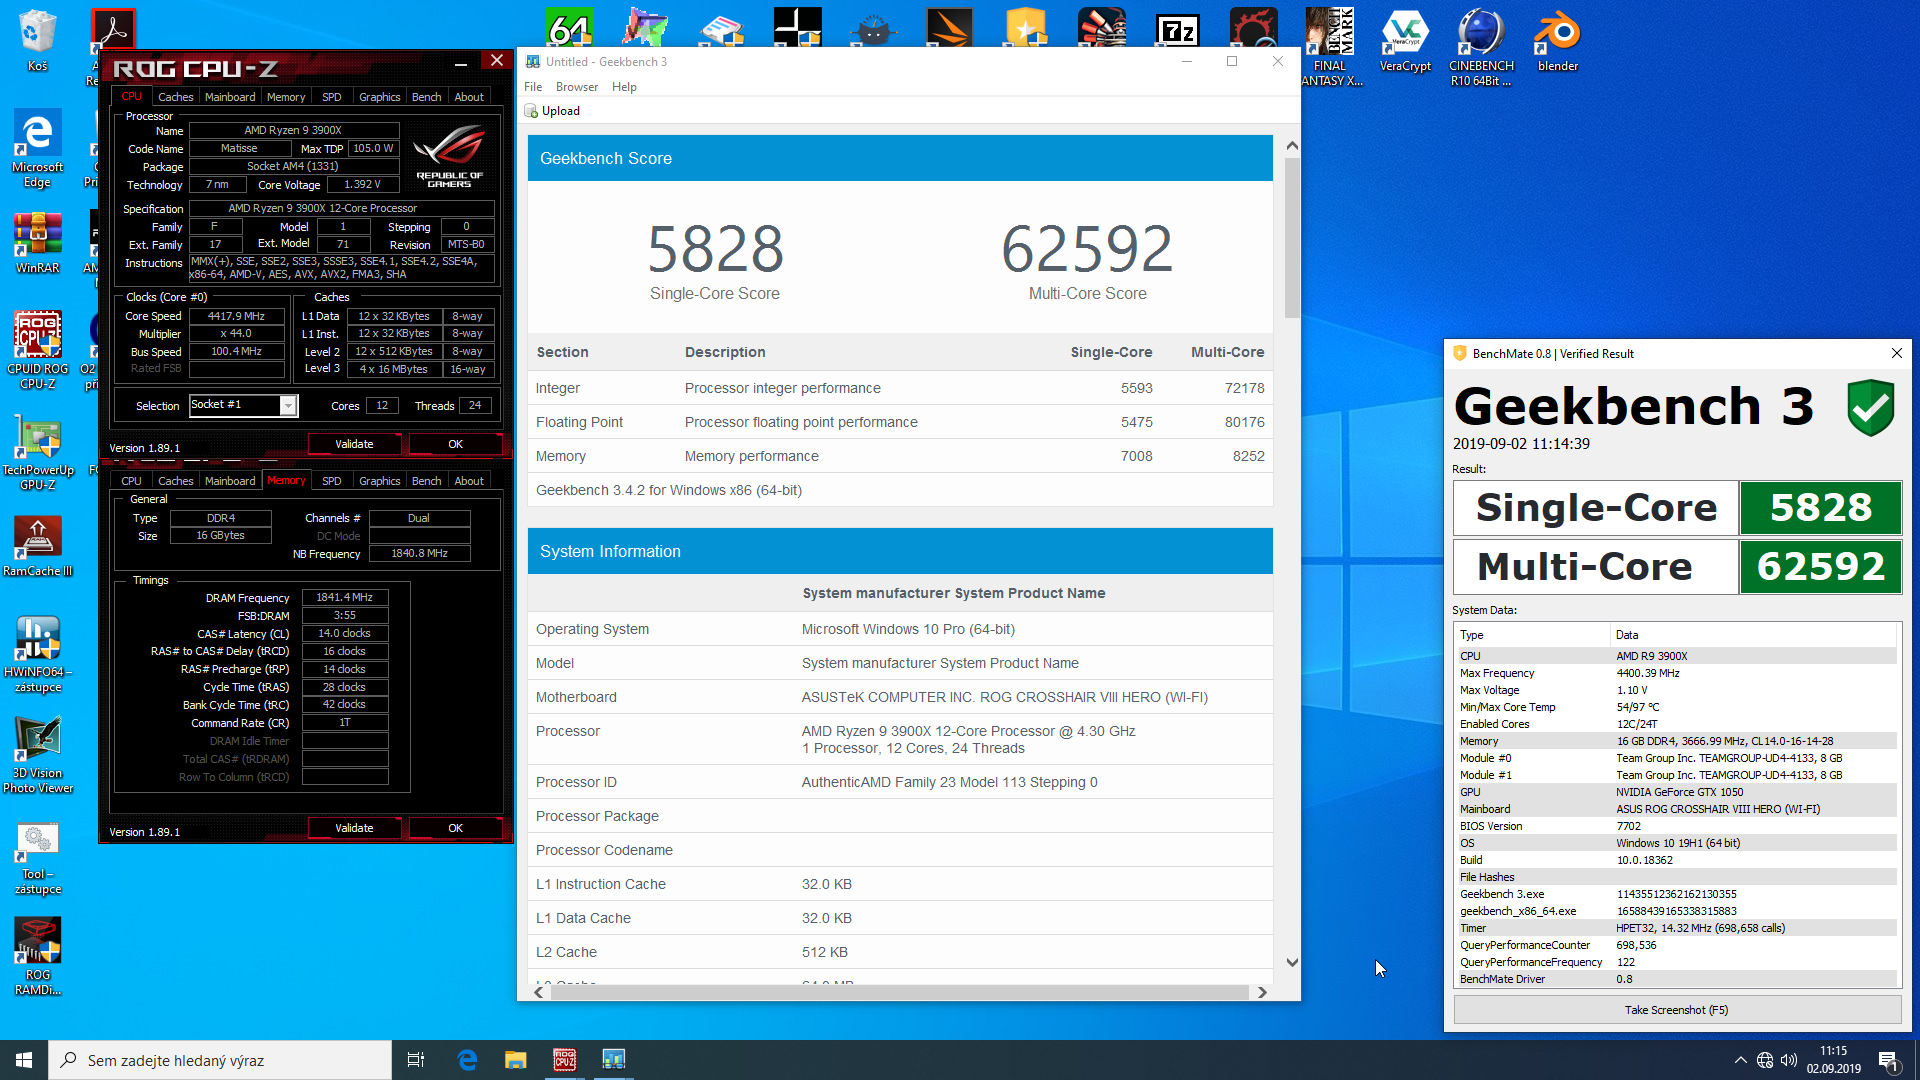
Task: Switch to Bench tab in the upper CPU-Z window
Action: (x=427, y=97)
